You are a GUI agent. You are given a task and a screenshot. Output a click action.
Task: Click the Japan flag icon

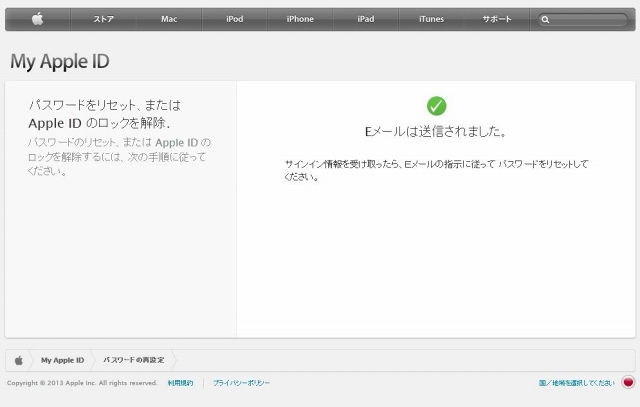tap(628, 382)
